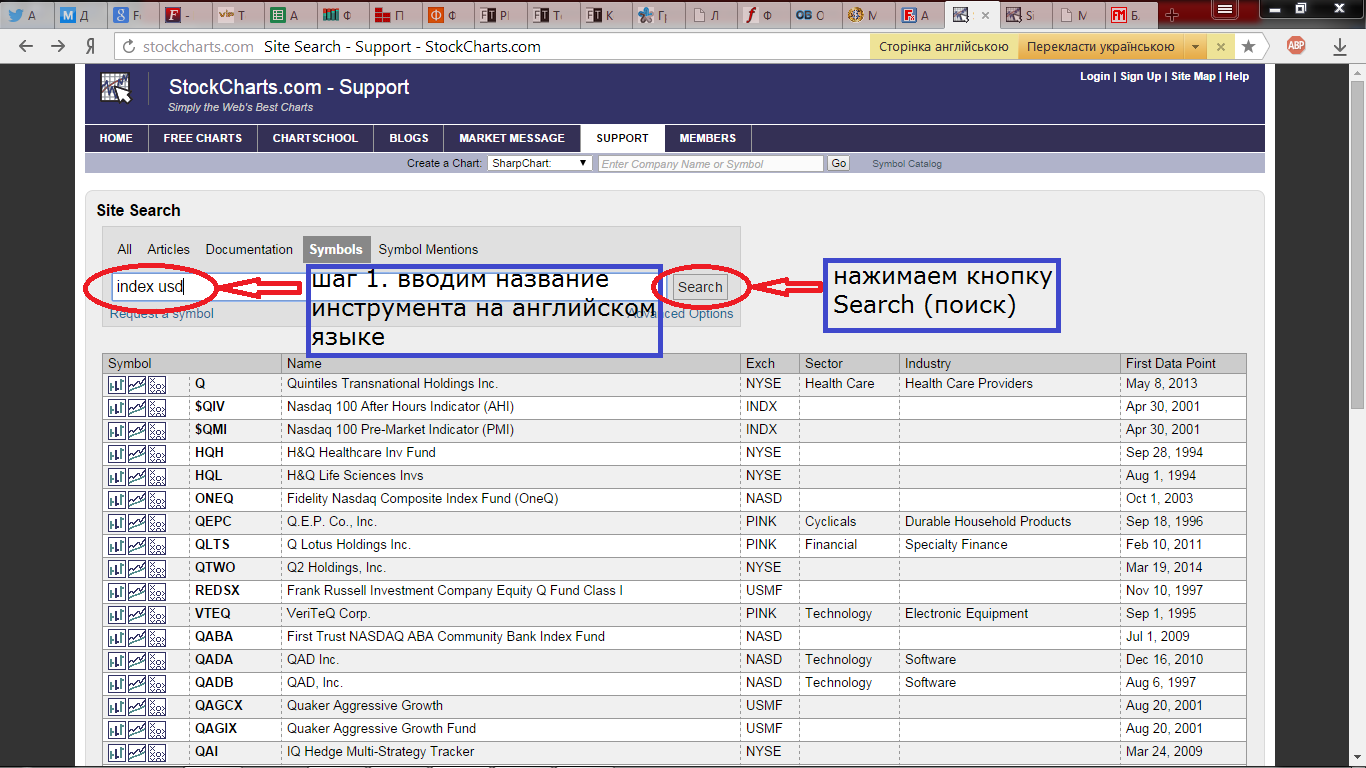This screenshot has width=1366, height=768.
Task: Open the FREE CHARTS navigation item
Action: click(203, 138)
